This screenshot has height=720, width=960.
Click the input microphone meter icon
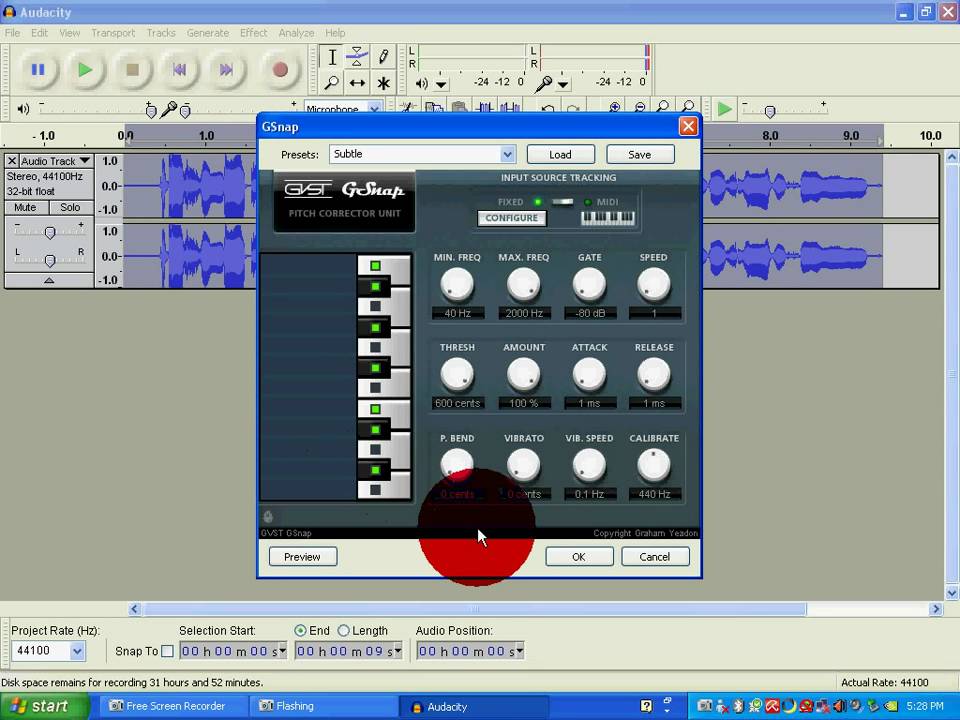pyautogui.click(x=542, y=83)
